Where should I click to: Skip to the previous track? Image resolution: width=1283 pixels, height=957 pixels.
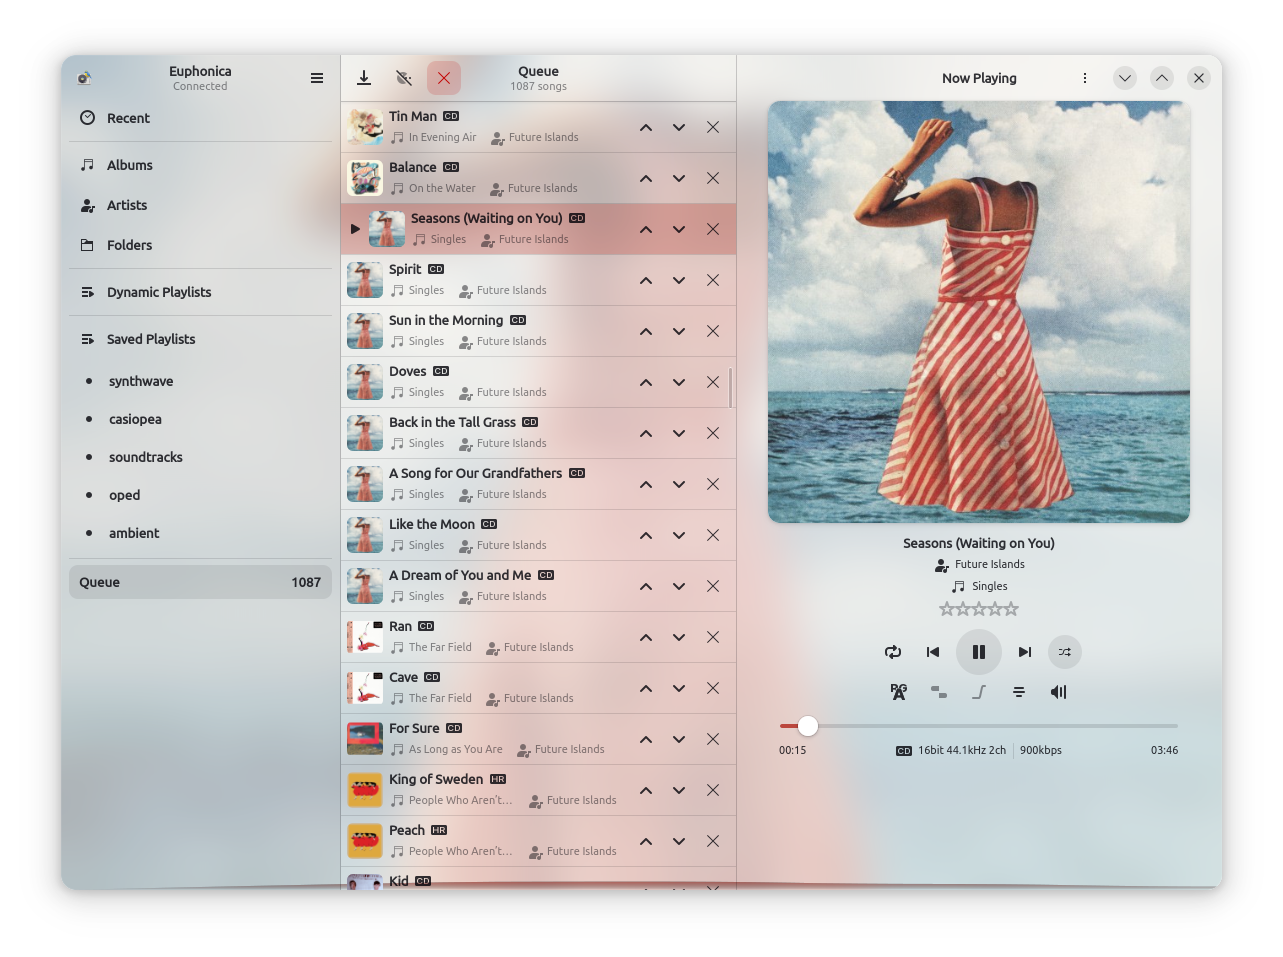click(x=933, y=652)
